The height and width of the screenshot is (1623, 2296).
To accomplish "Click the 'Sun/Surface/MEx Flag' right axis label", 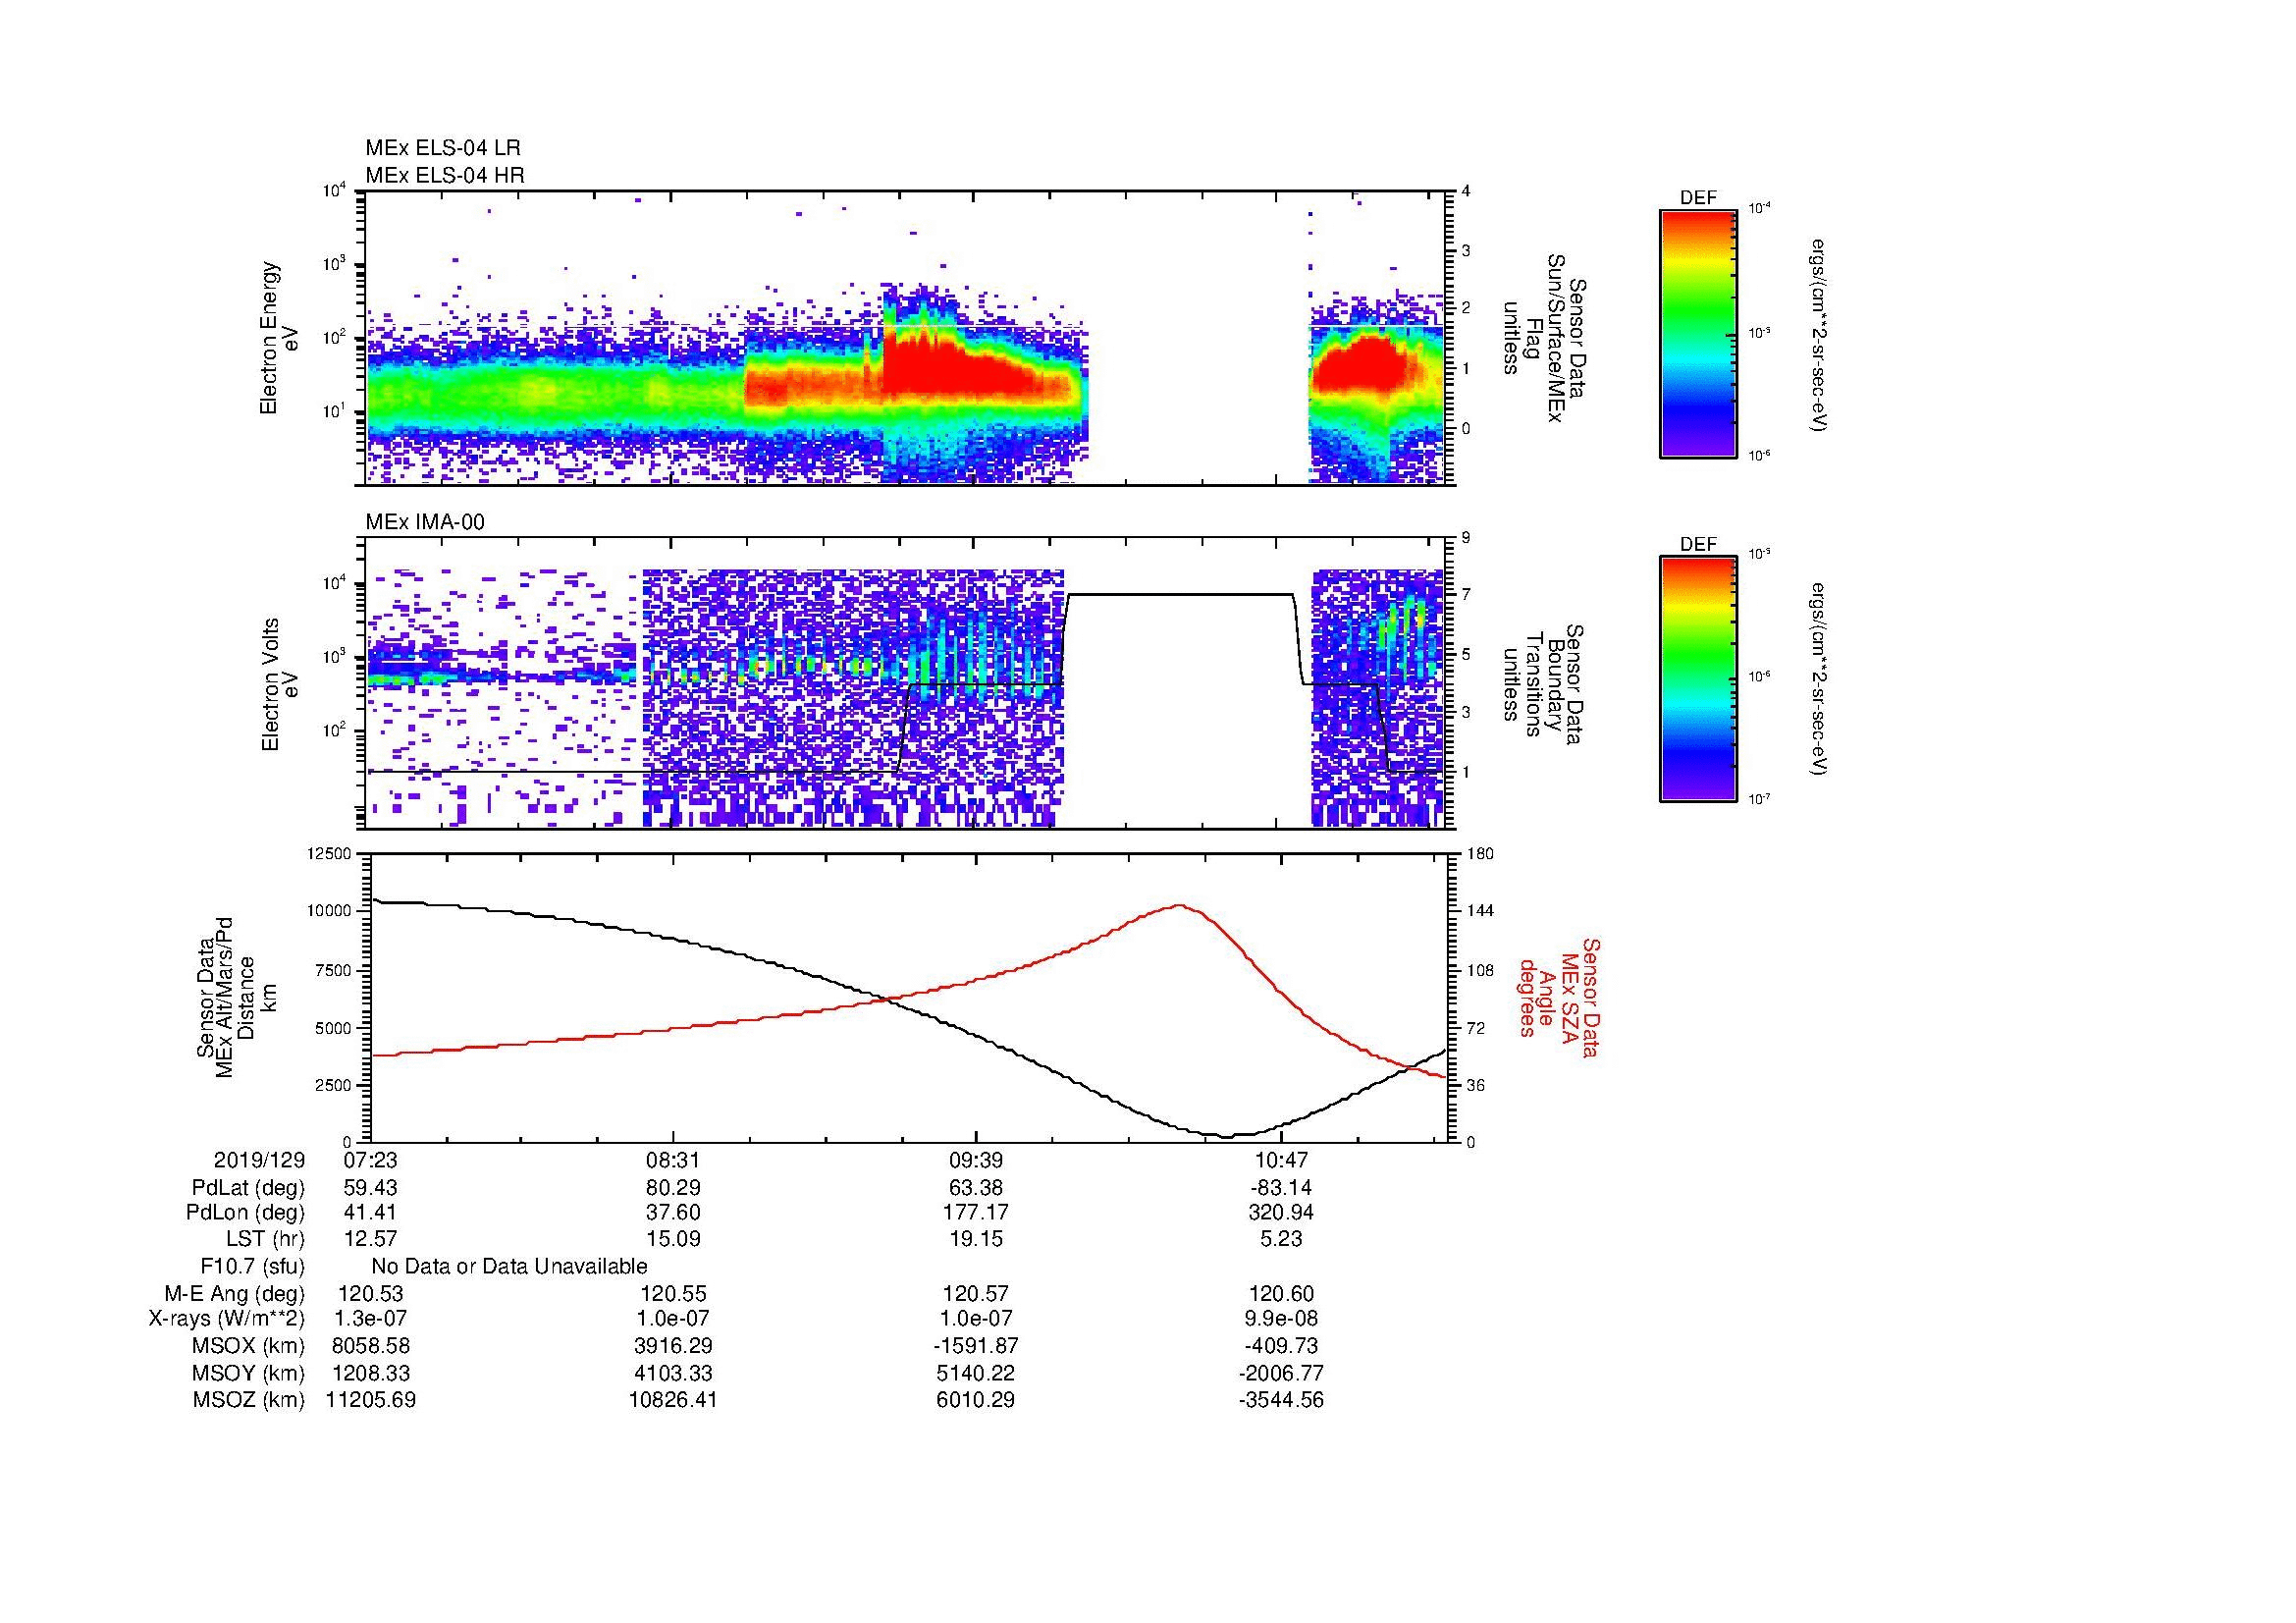I will (x=1544, y=338).
